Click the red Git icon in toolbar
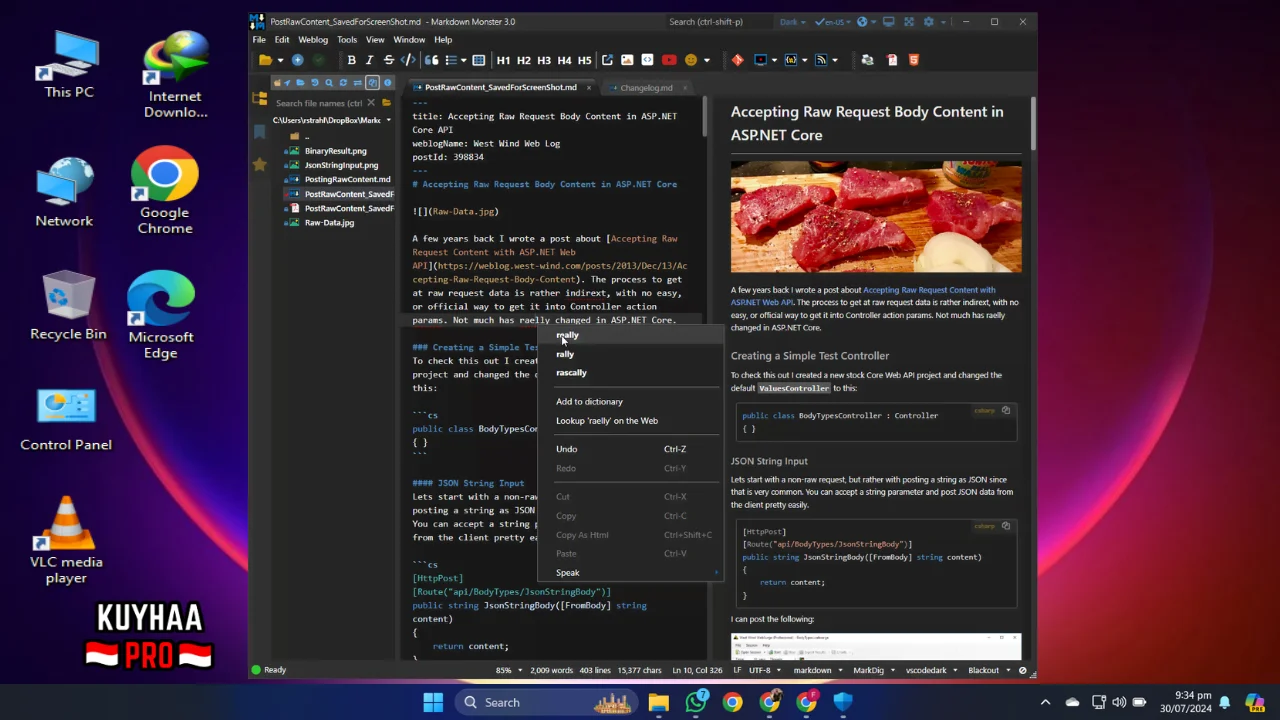Screen dimensions: 1280x720 (738, 60)
